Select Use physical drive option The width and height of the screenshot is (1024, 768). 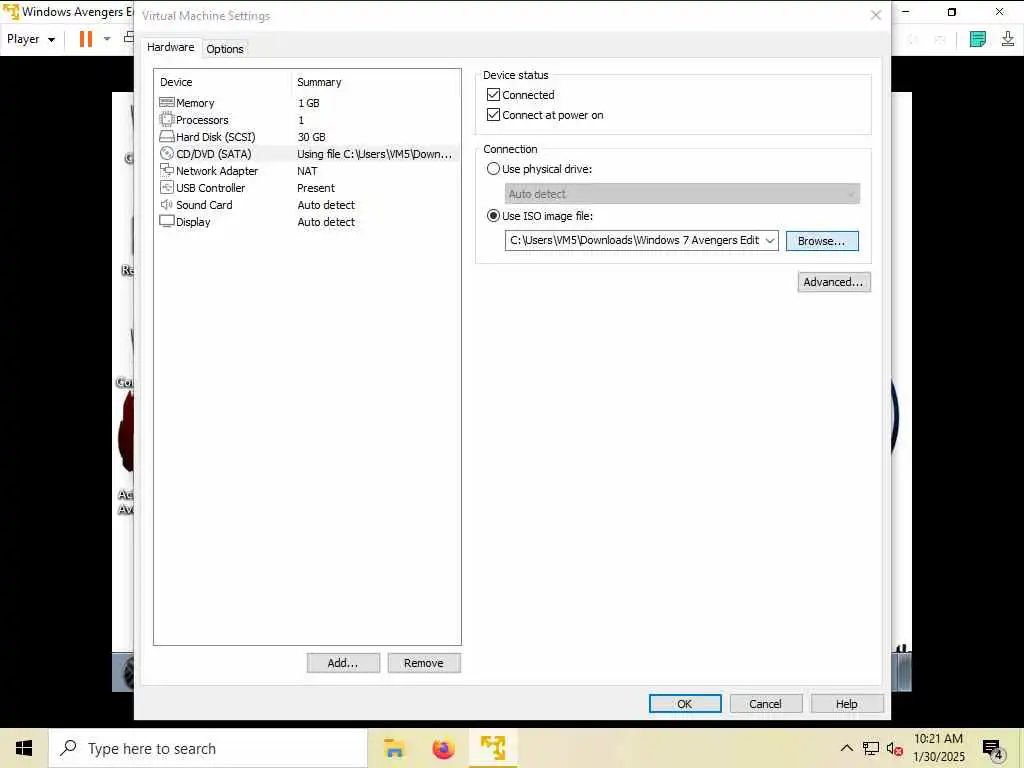(x=493, y=168)
